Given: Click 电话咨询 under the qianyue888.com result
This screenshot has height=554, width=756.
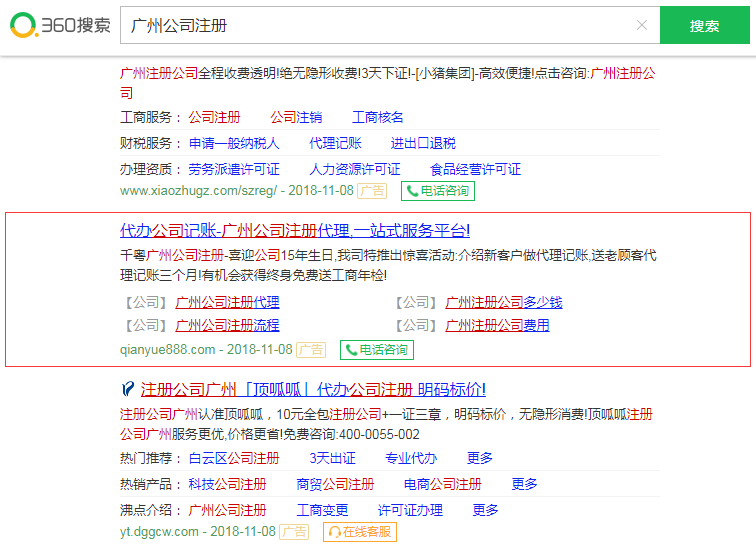Looking at the screenshot, I should pyautogui.click(x=377, y=349).
